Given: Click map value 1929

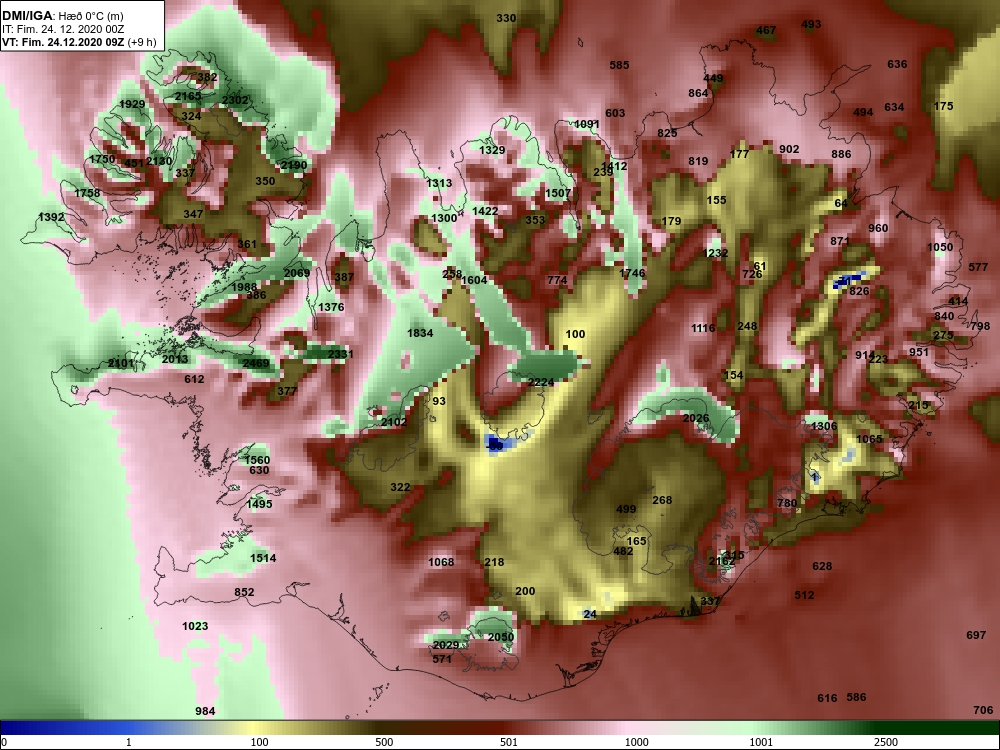Looking at the screenshot, I should click(x=132, y=104).
